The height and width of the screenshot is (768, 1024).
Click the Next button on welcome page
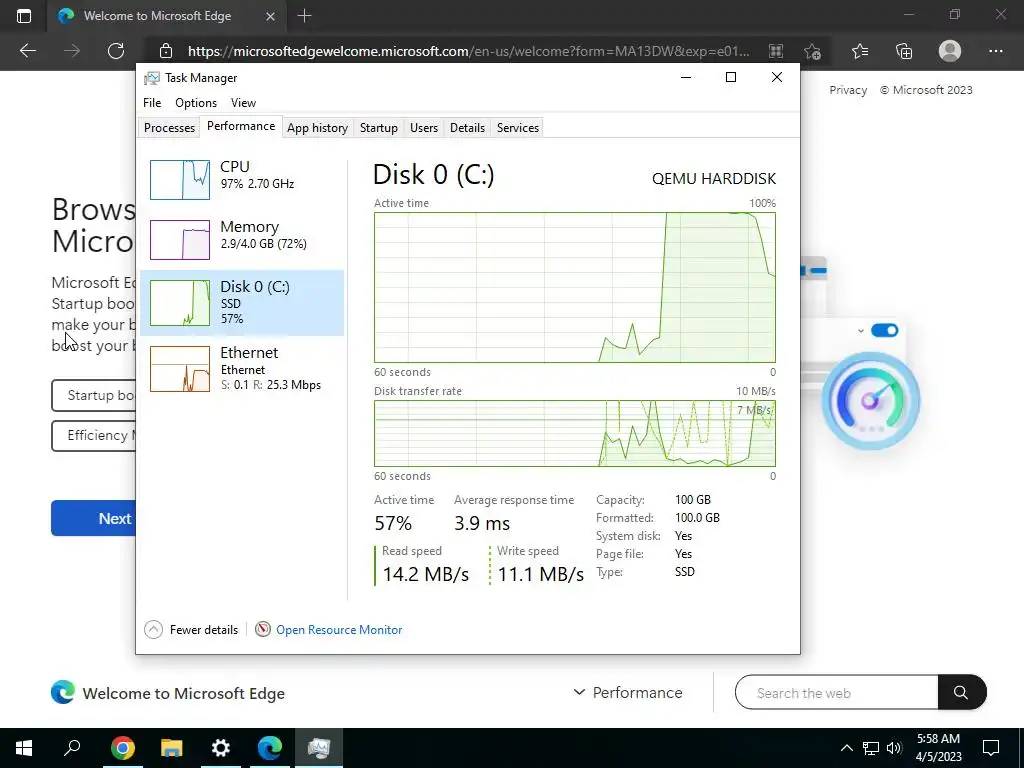(93, 518)
